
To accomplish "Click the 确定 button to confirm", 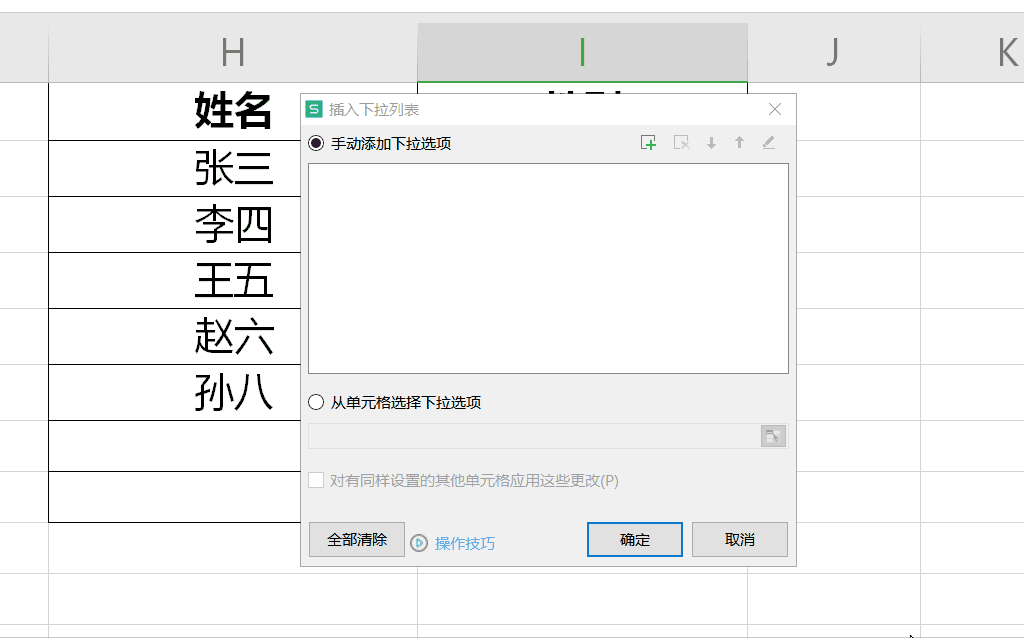I will click(x=634, y=539).
